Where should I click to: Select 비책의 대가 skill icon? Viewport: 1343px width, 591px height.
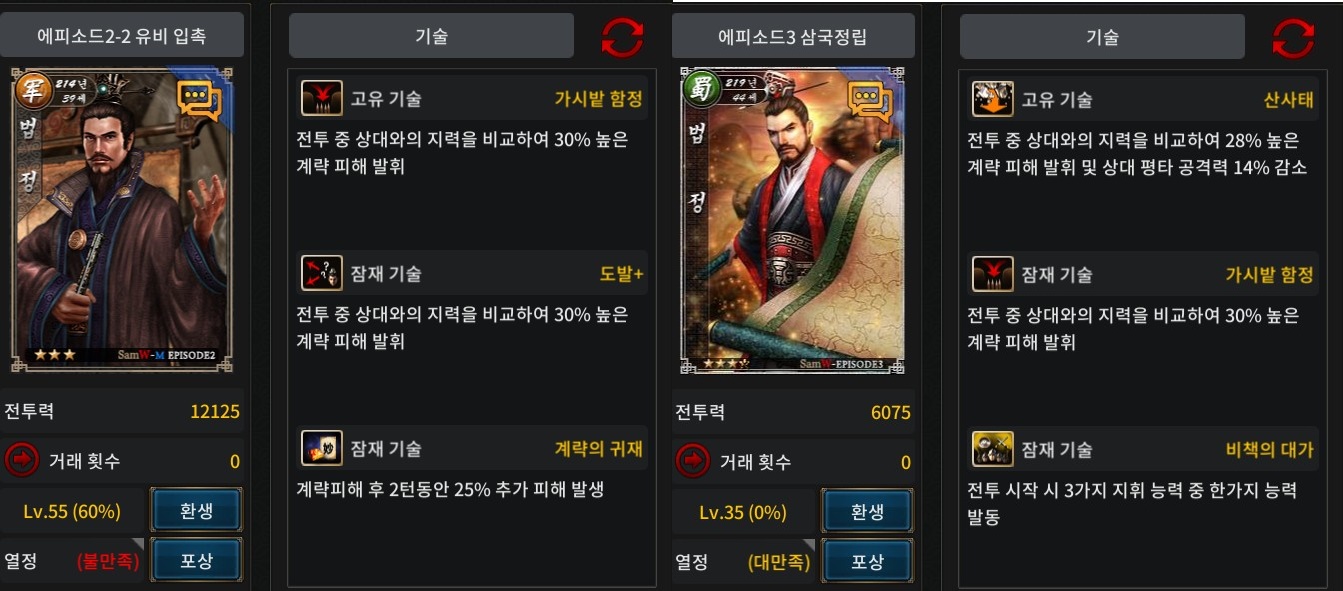pyautogui.click(x=993, y=449)
